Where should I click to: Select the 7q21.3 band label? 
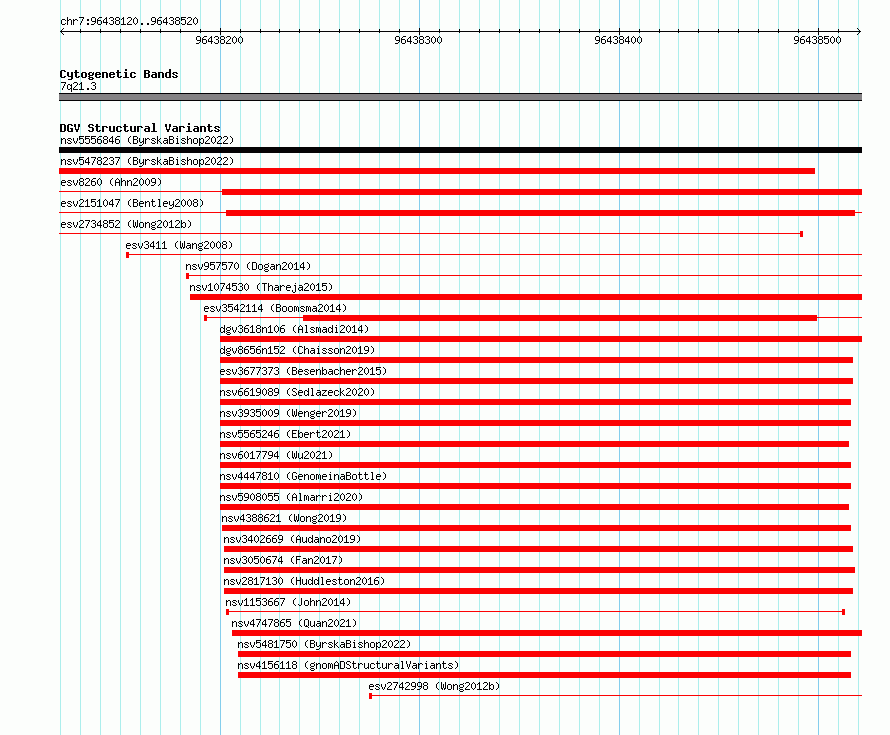point(78,86)
